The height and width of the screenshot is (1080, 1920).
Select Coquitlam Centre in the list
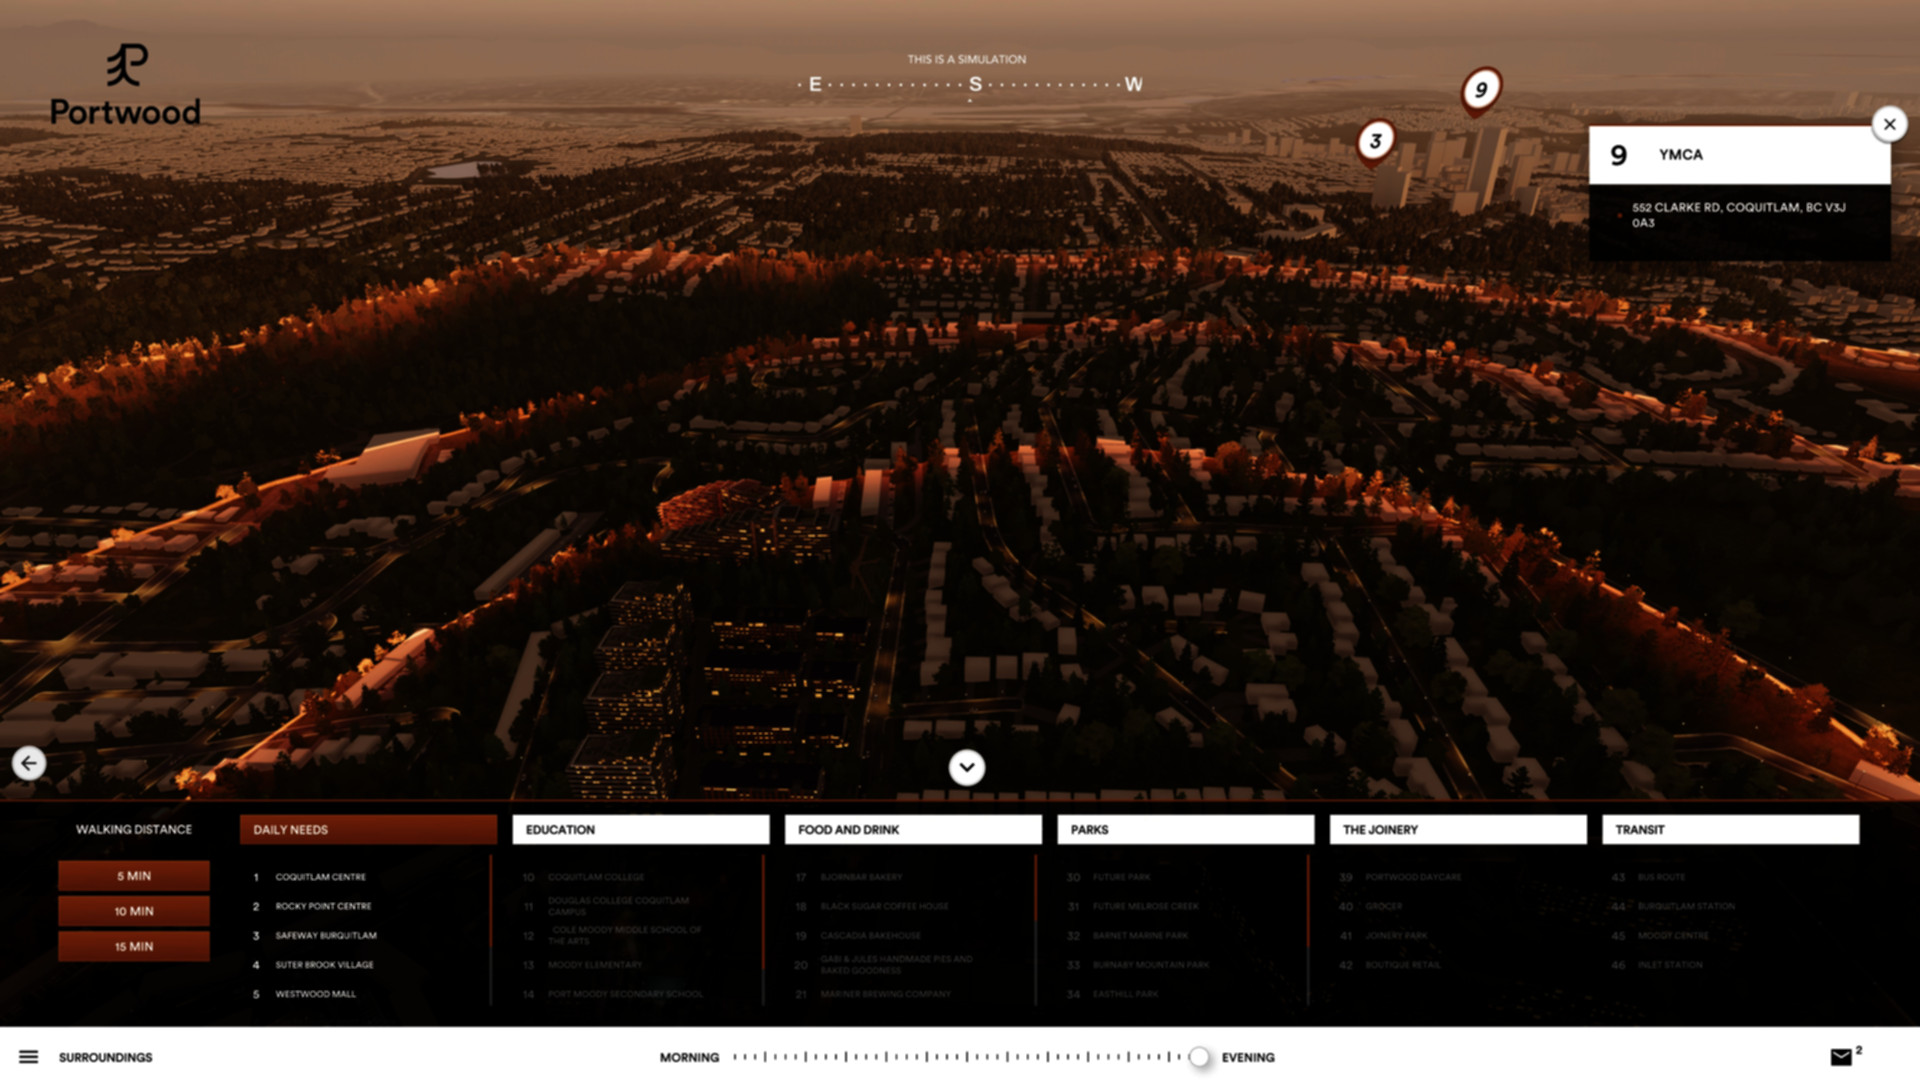click(x=320, y=877)
